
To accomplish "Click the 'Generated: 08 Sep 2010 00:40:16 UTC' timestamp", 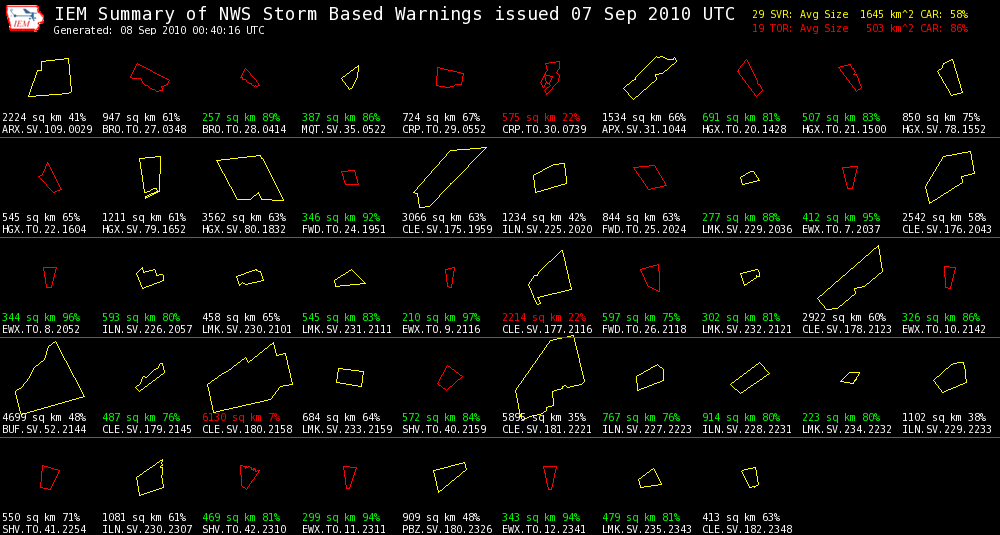I will click(x=159, y=31).
